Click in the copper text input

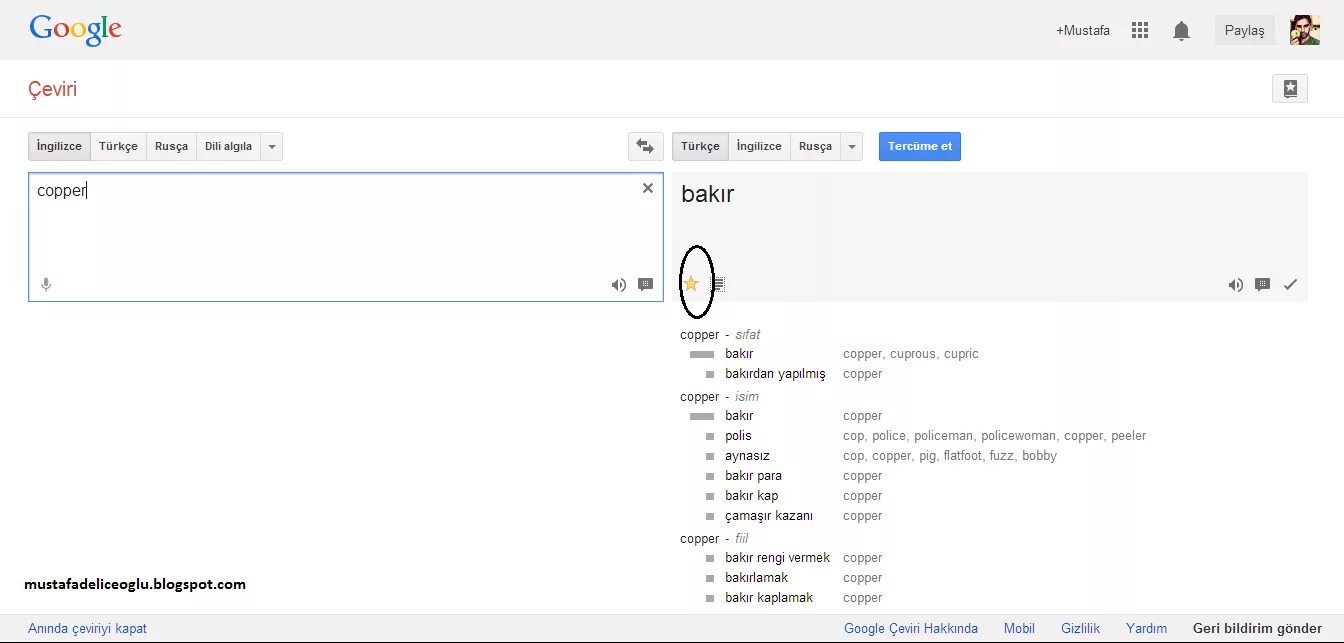click(x=346, y=237)
